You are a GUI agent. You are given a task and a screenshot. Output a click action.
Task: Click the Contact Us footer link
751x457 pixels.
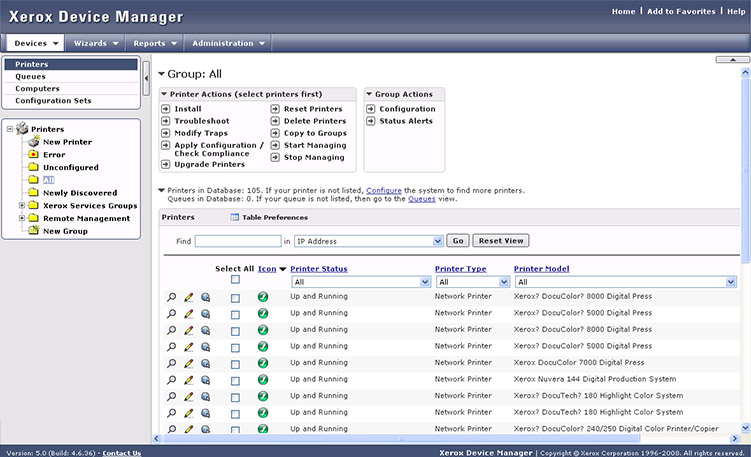pos(122,453)
